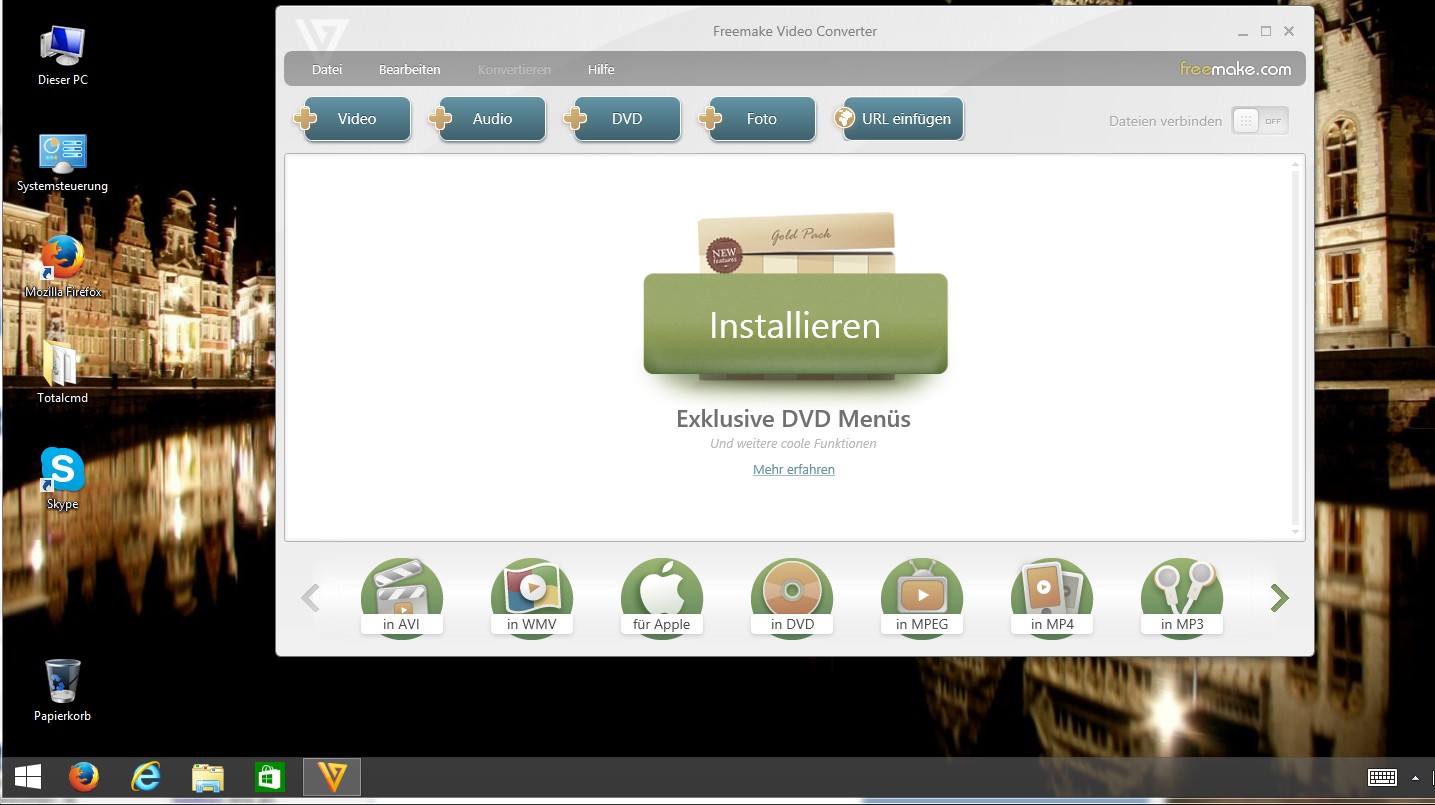This screenshot has width=1435, height=805.
Task: Click the Foto add button
Action: 757,119
